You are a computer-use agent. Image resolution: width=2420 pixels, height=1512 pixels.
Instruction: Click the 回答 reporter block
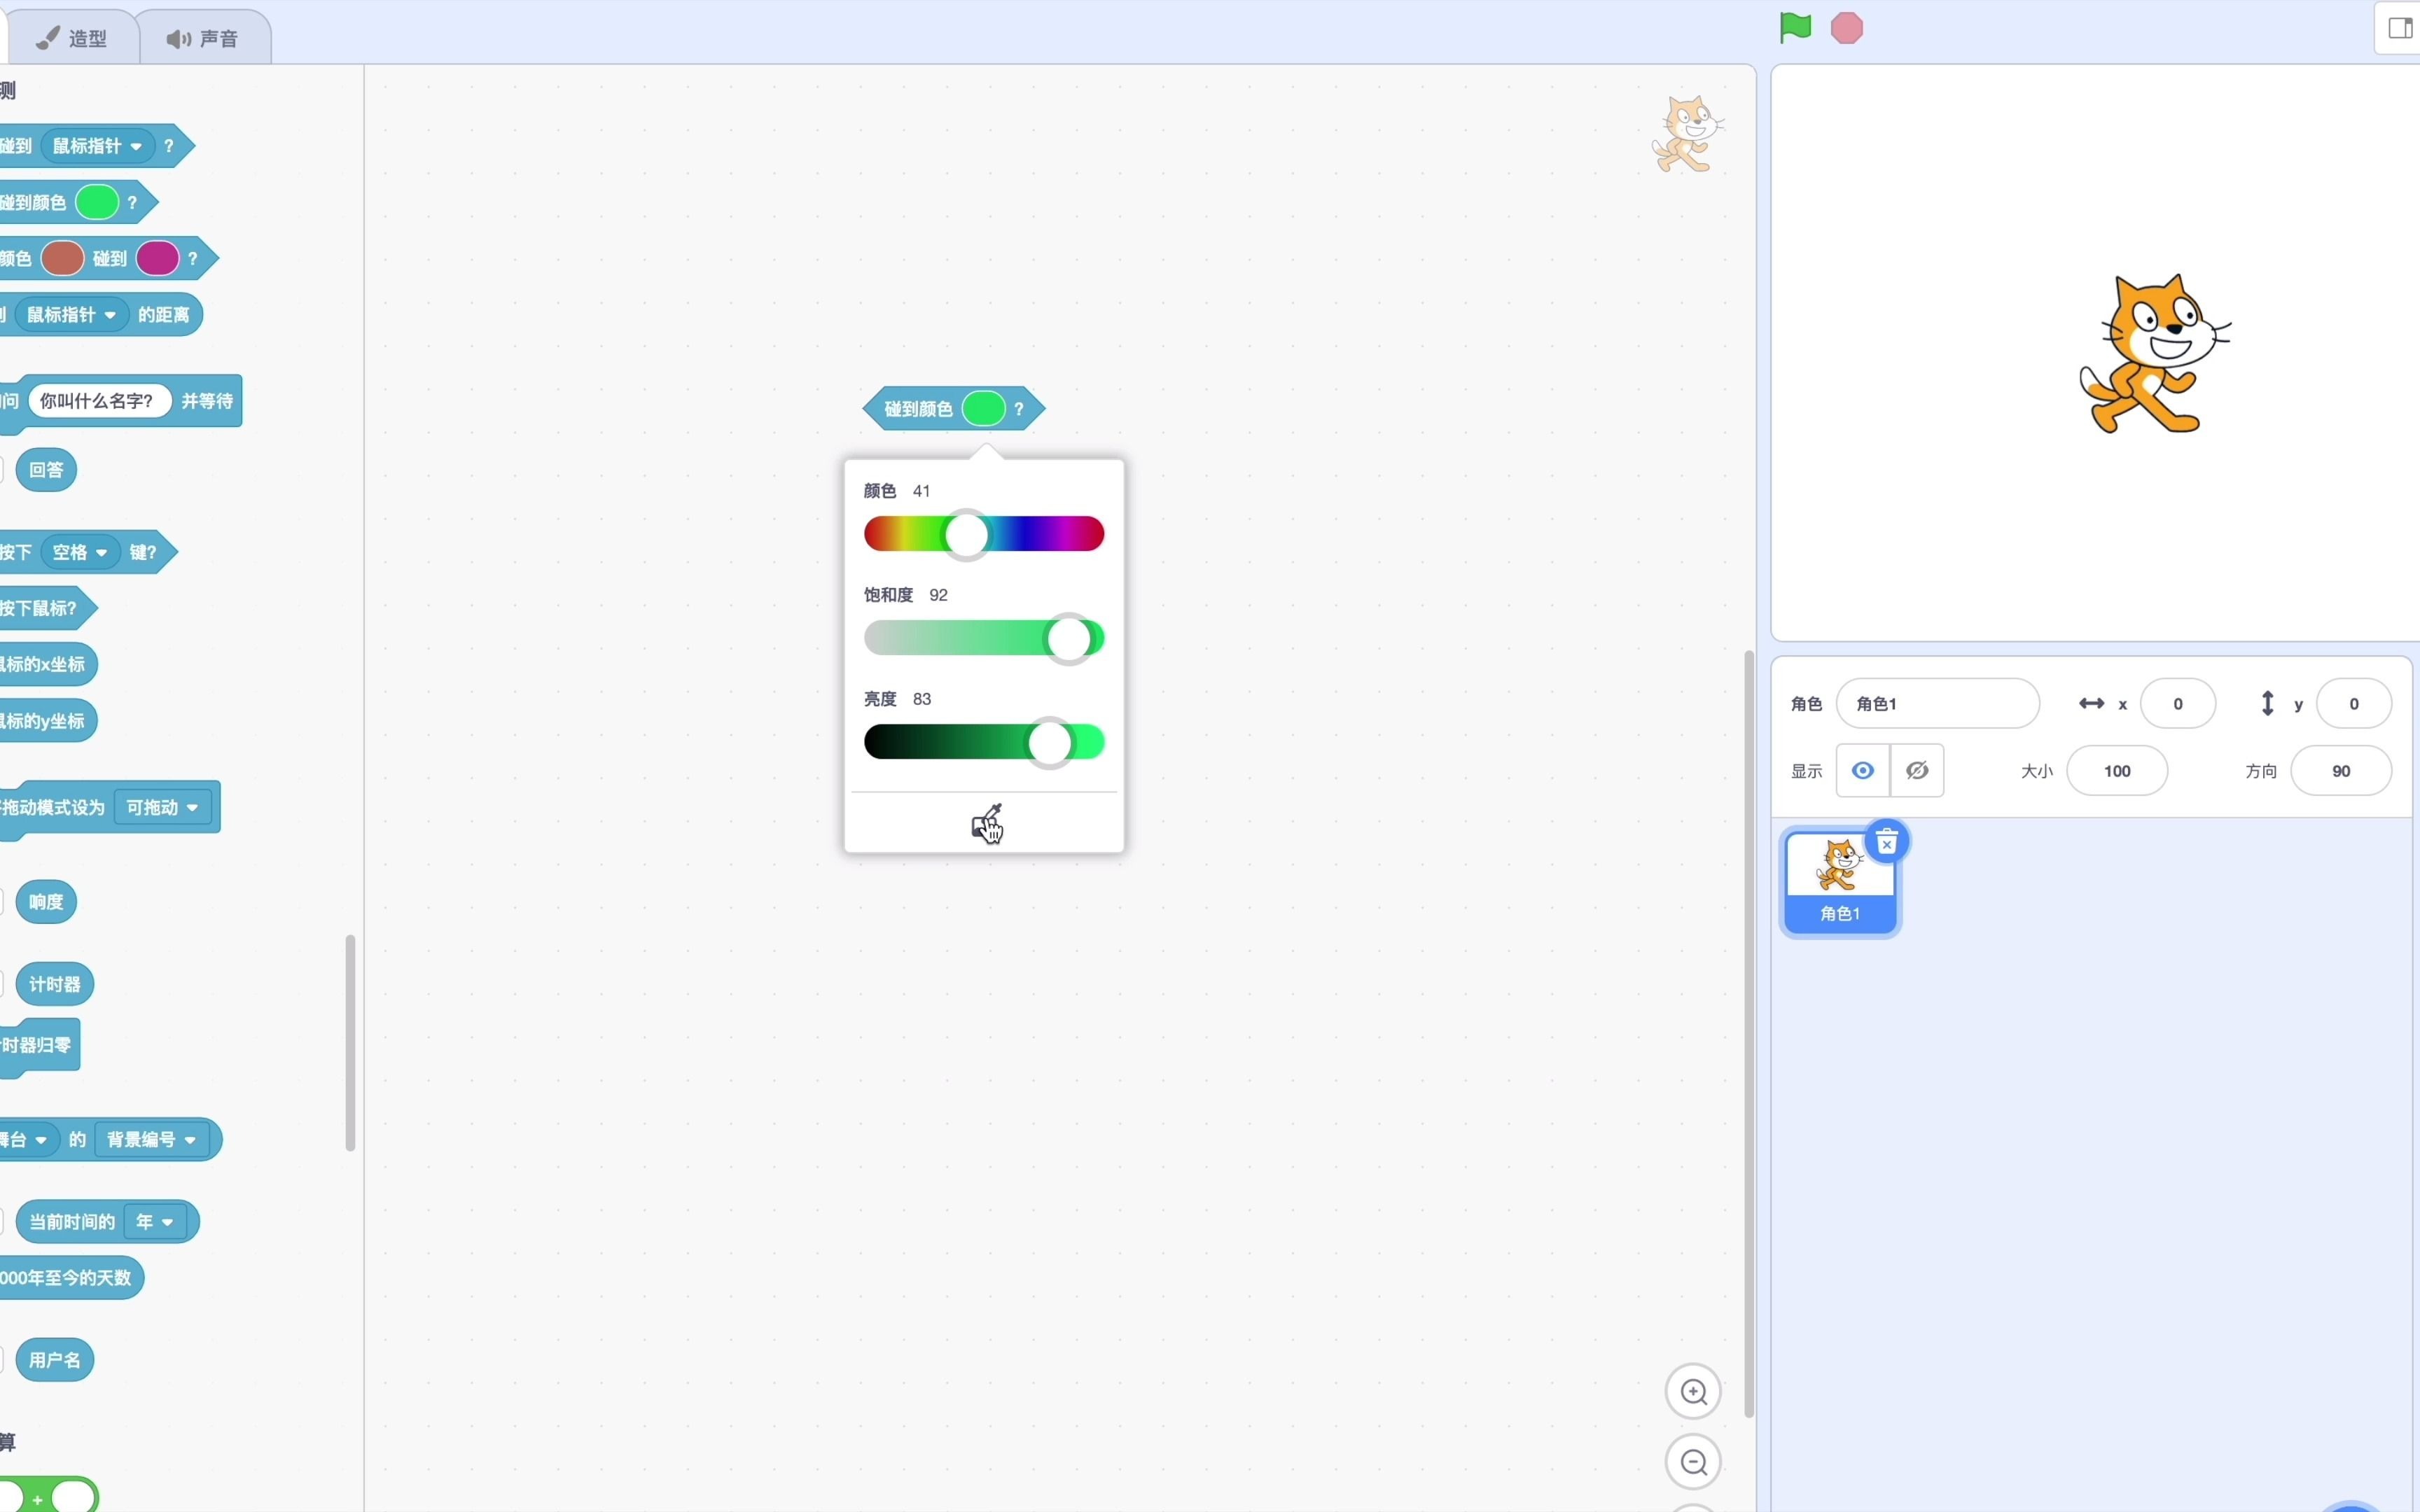click(46, 470)
